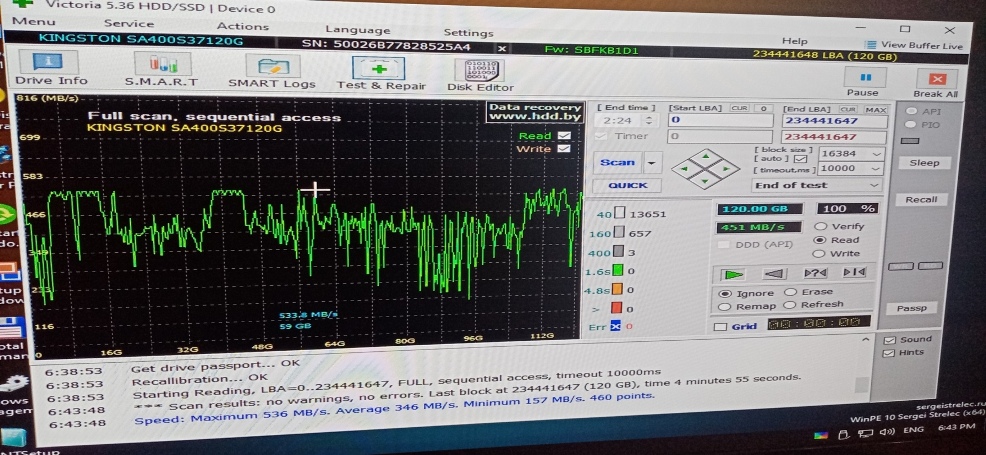Click the right arrow on navigation diamond
The height and width of the screenshot is (455, 986).
[727, 168]
